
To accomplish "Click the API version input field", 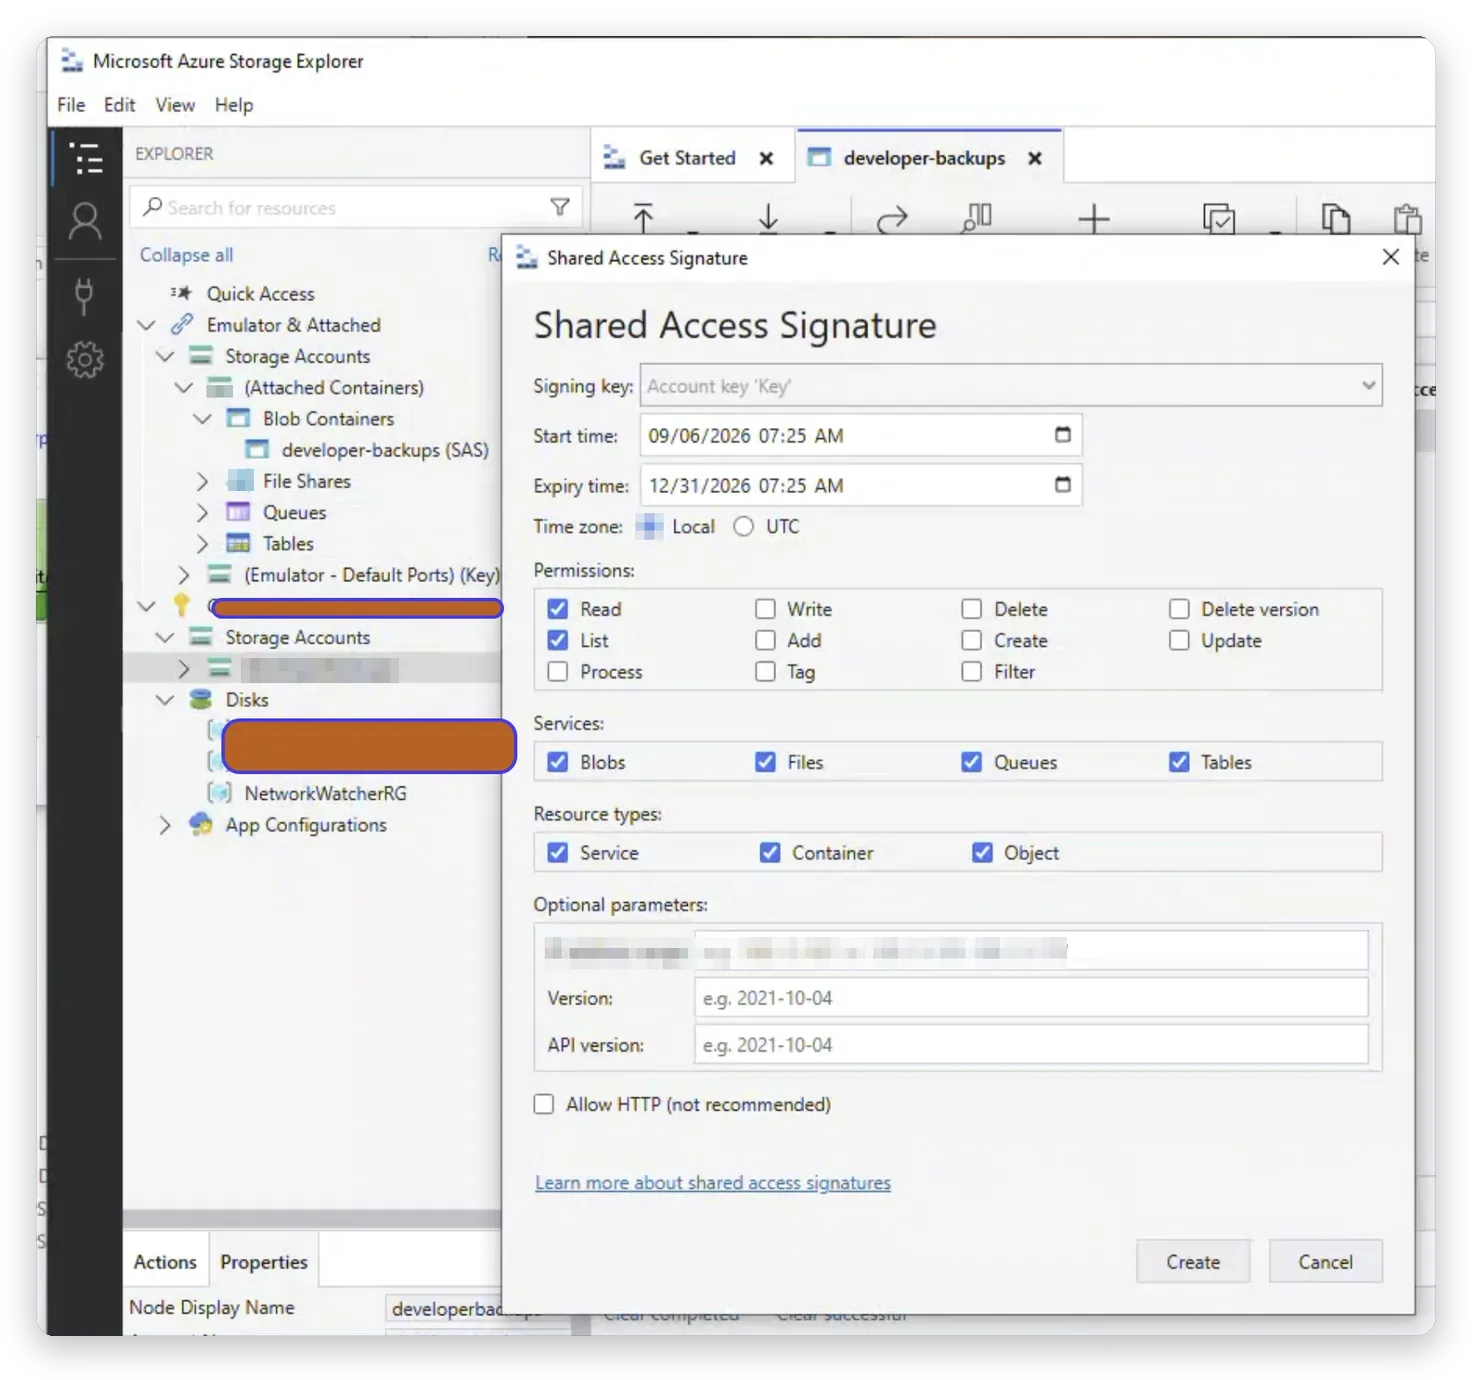I will pyautogui.click(x=1031, y=1045).
